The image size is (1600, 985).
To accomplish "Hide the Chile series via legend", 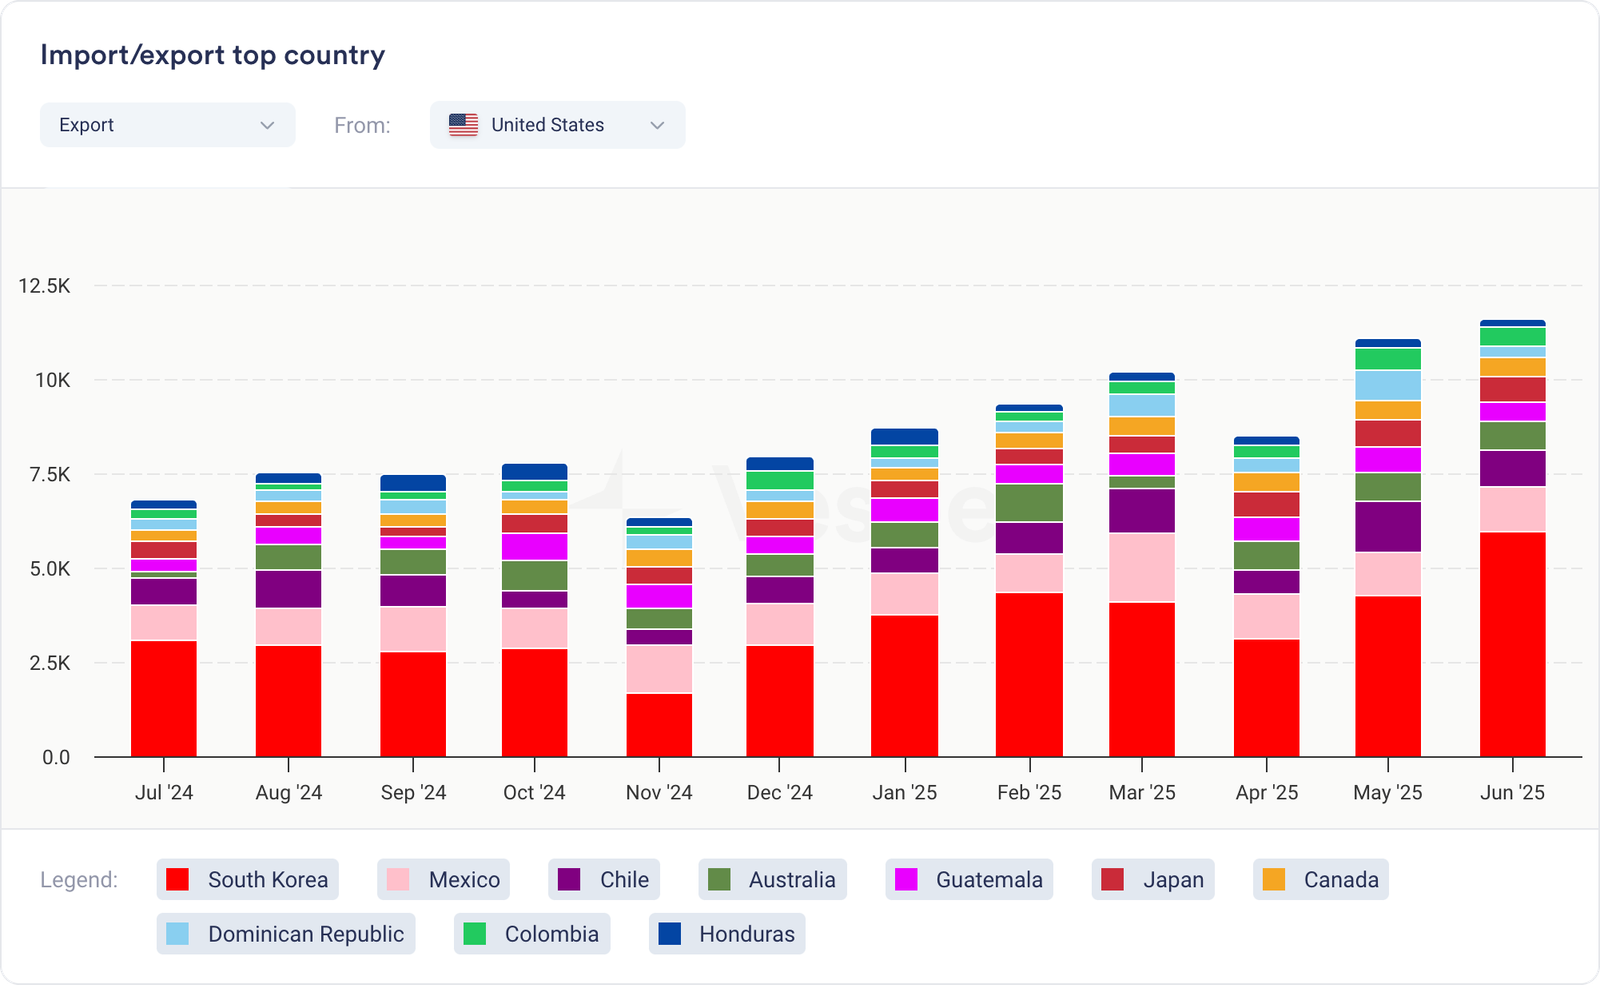I will coord(604,880).
